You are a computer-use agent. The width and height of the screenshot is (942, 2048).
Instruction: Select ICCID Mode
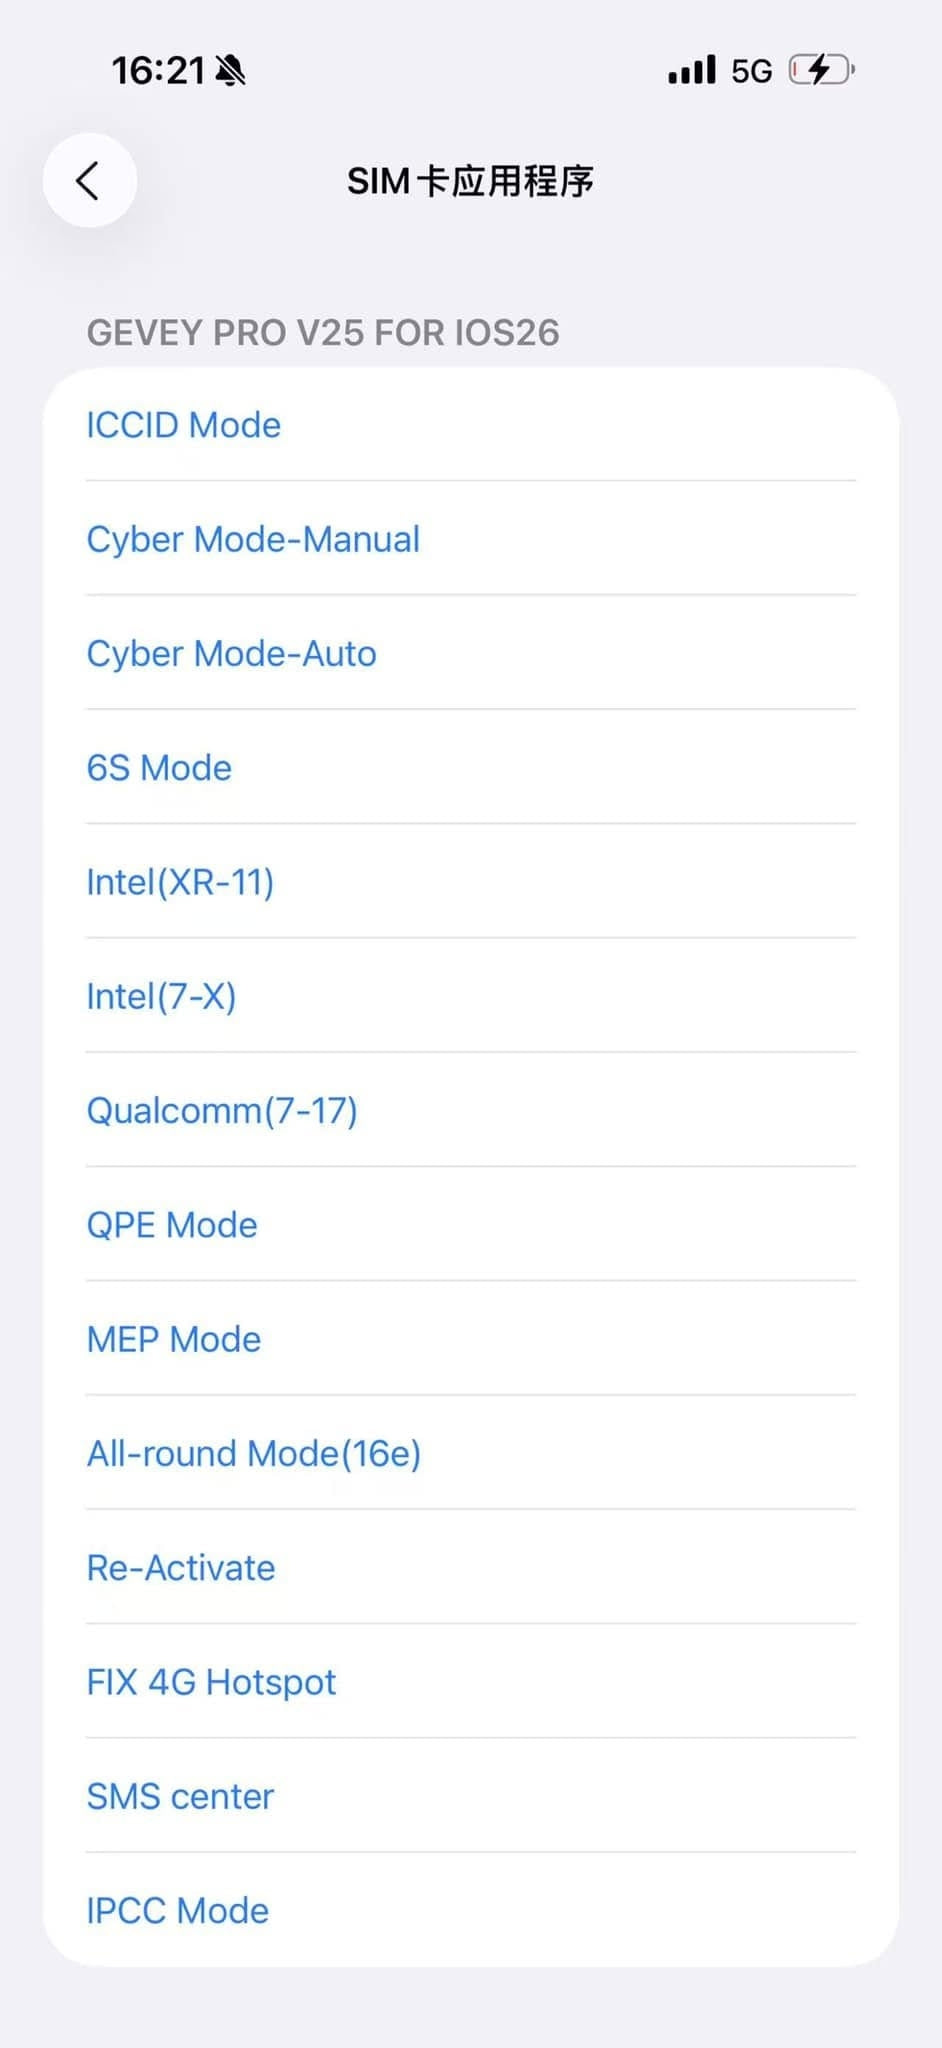tap(183, 425)
